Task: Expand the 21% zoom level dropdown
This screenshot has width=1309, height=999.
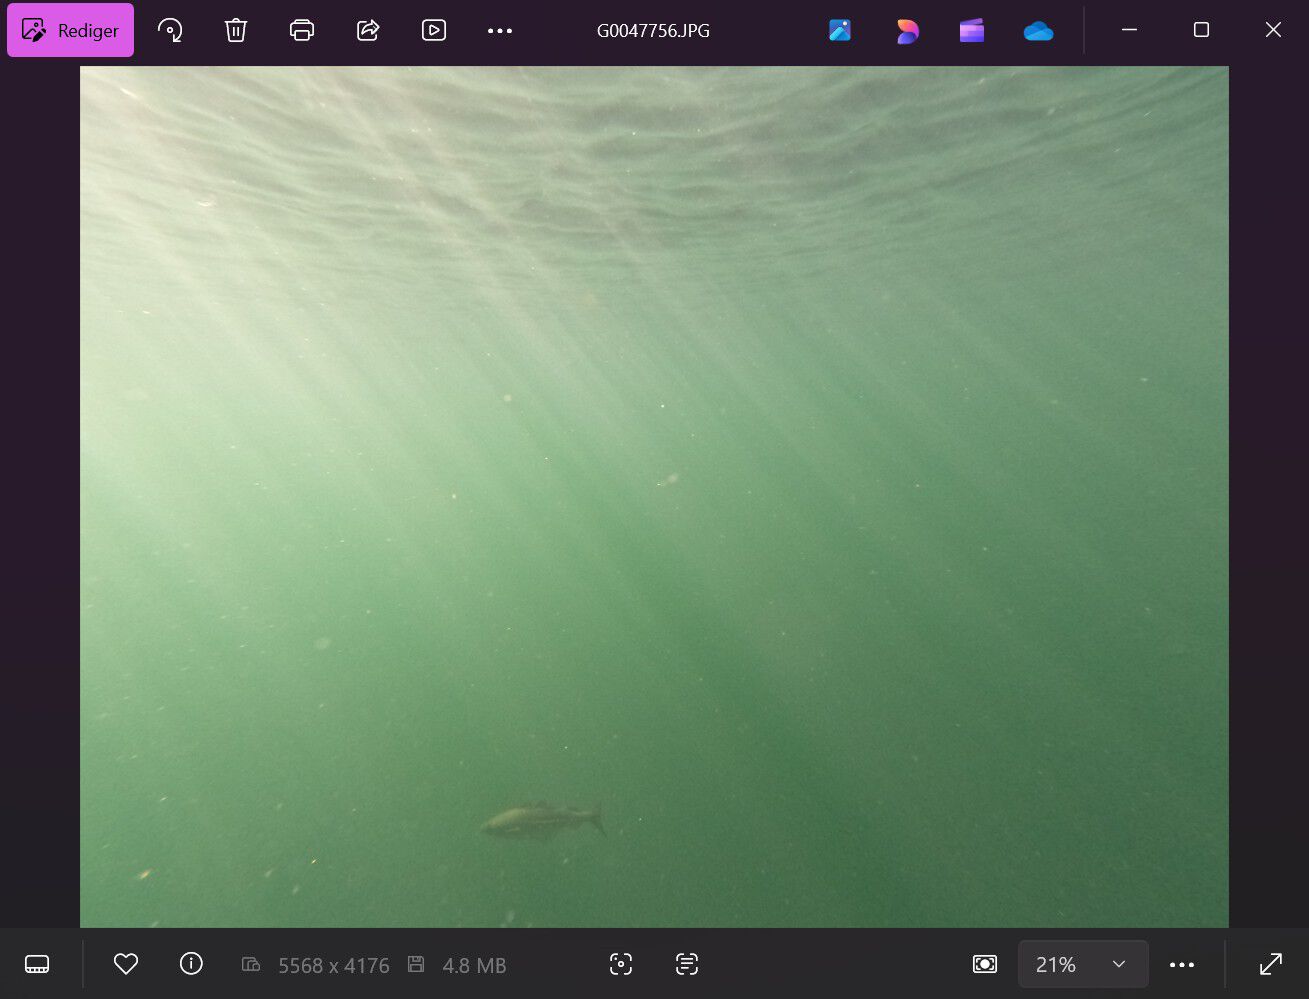Action: [x=1083, y=964]
